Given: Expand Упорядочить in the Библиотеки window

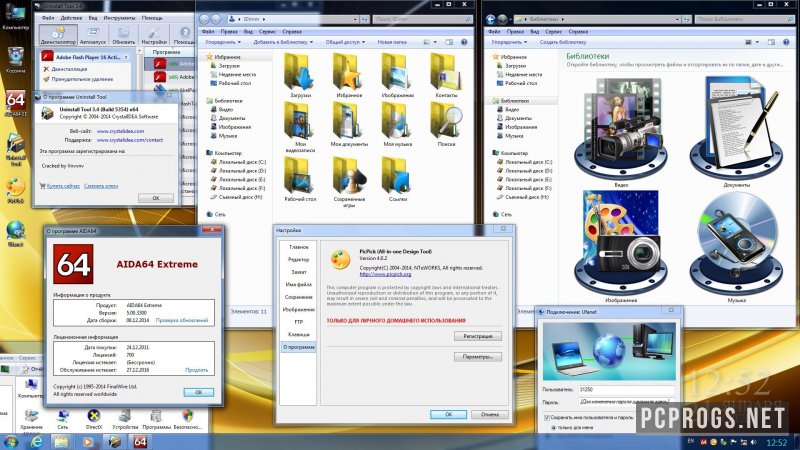Looking at the screenshot, I should (509, 42).
